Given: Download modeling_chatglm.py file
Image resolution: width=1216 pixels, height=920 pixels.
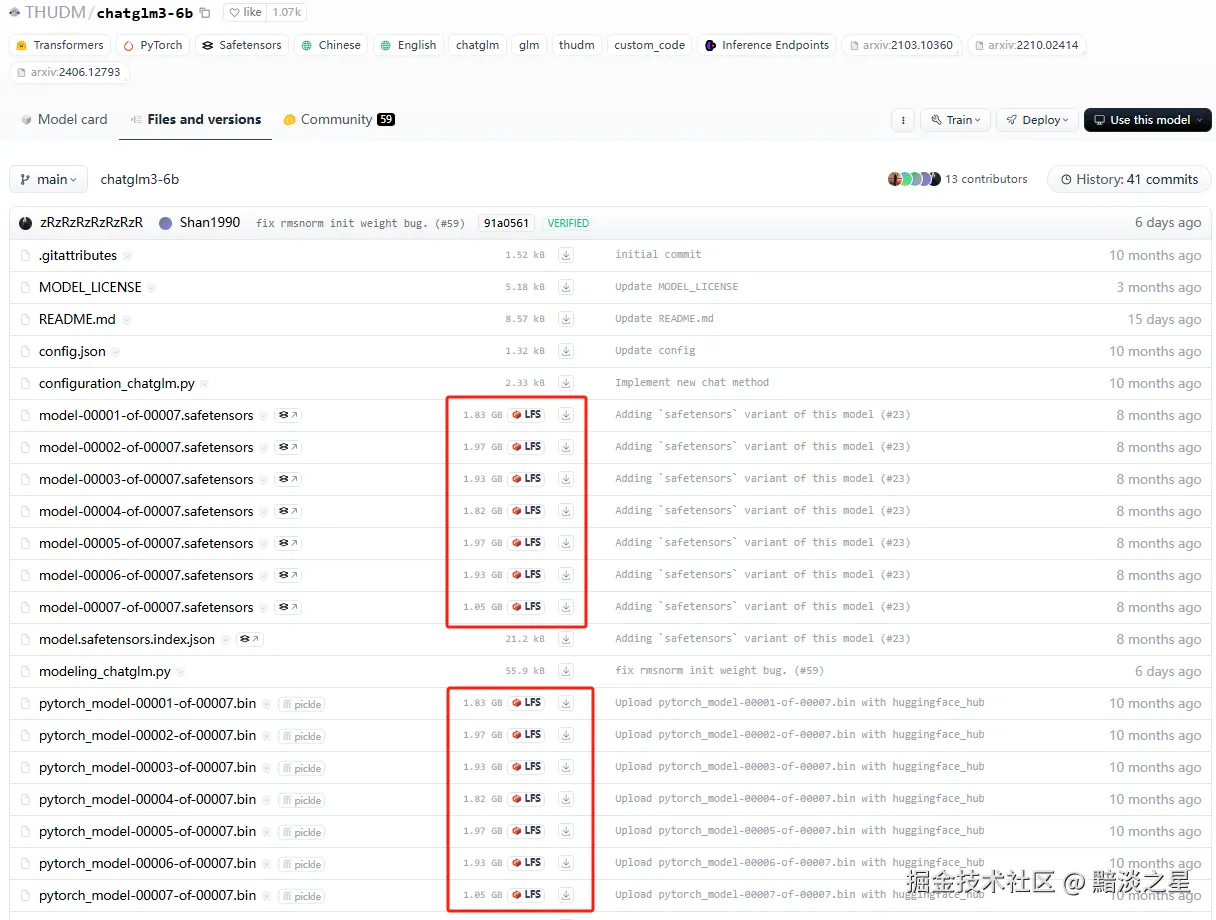Looking at the screenshot, I should tap(566, 671).
